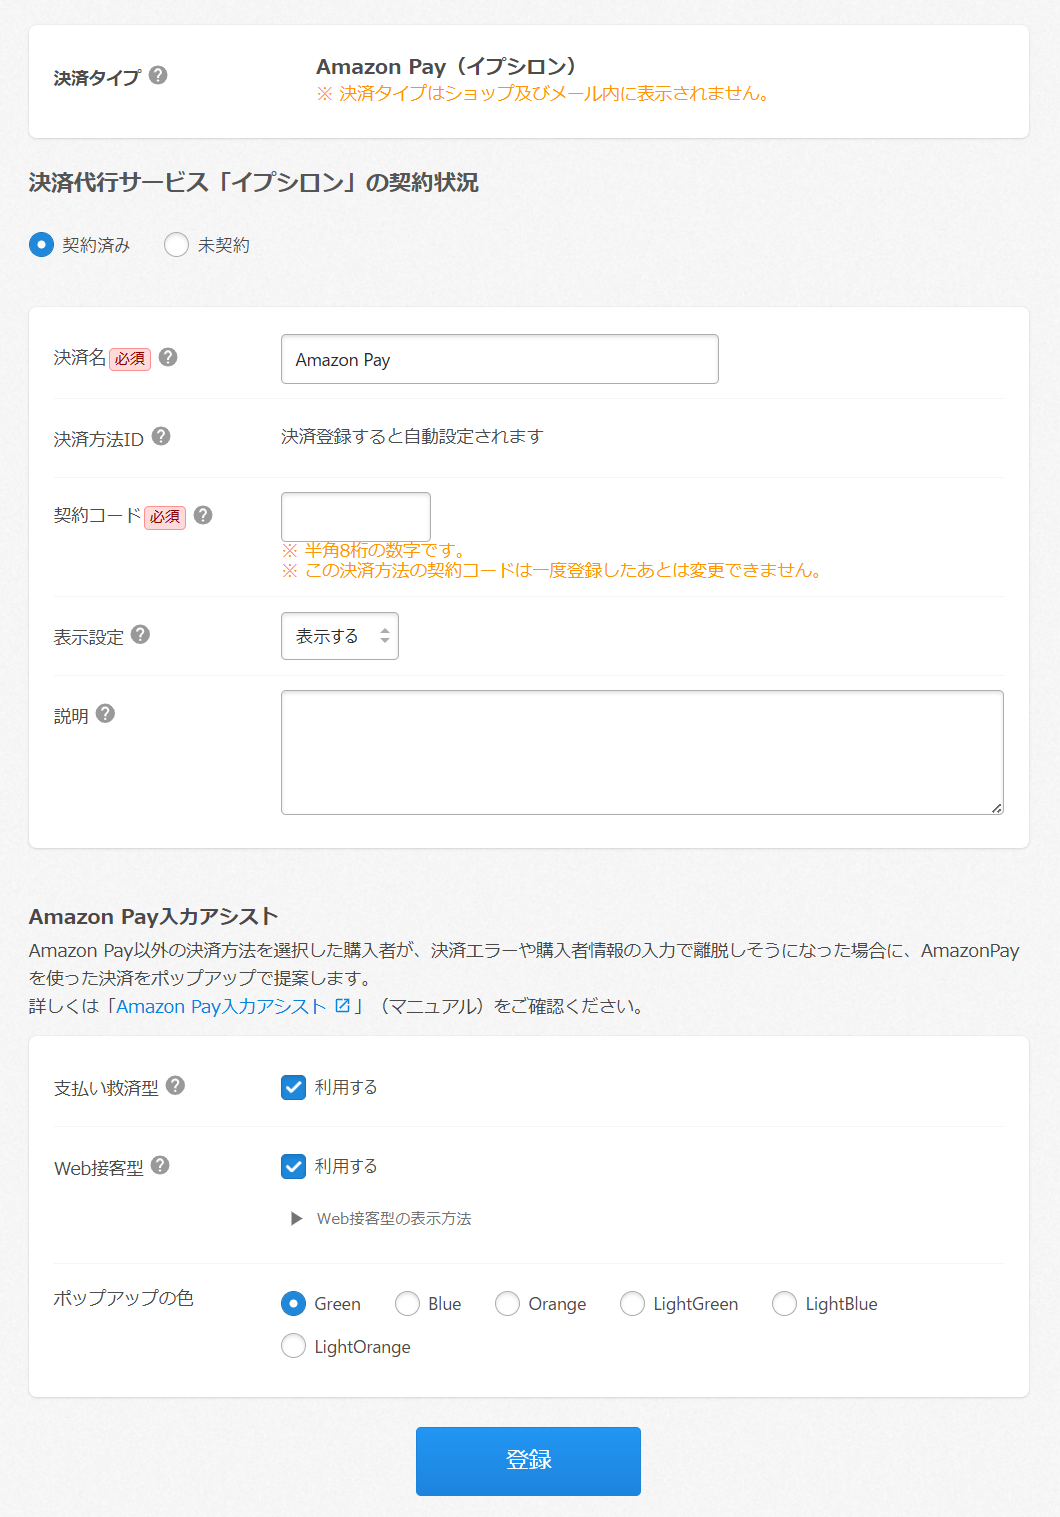
Task: Click help icon beside Web接客型
Action: coord(160,1165)
